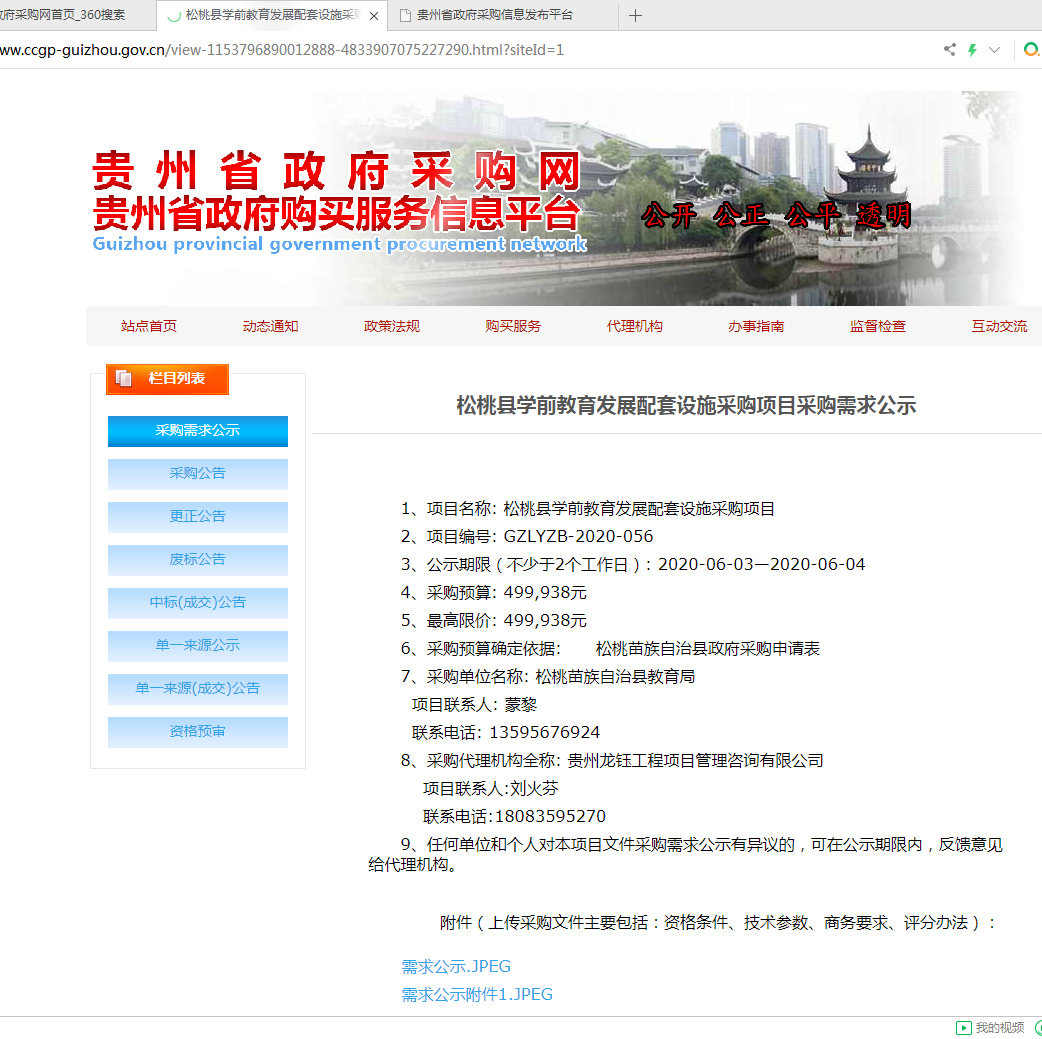Screen dimensions: 1042x1039
Task: Click the contact name 蒙黎
Action: pyautogui.click(x=520, y=705)
